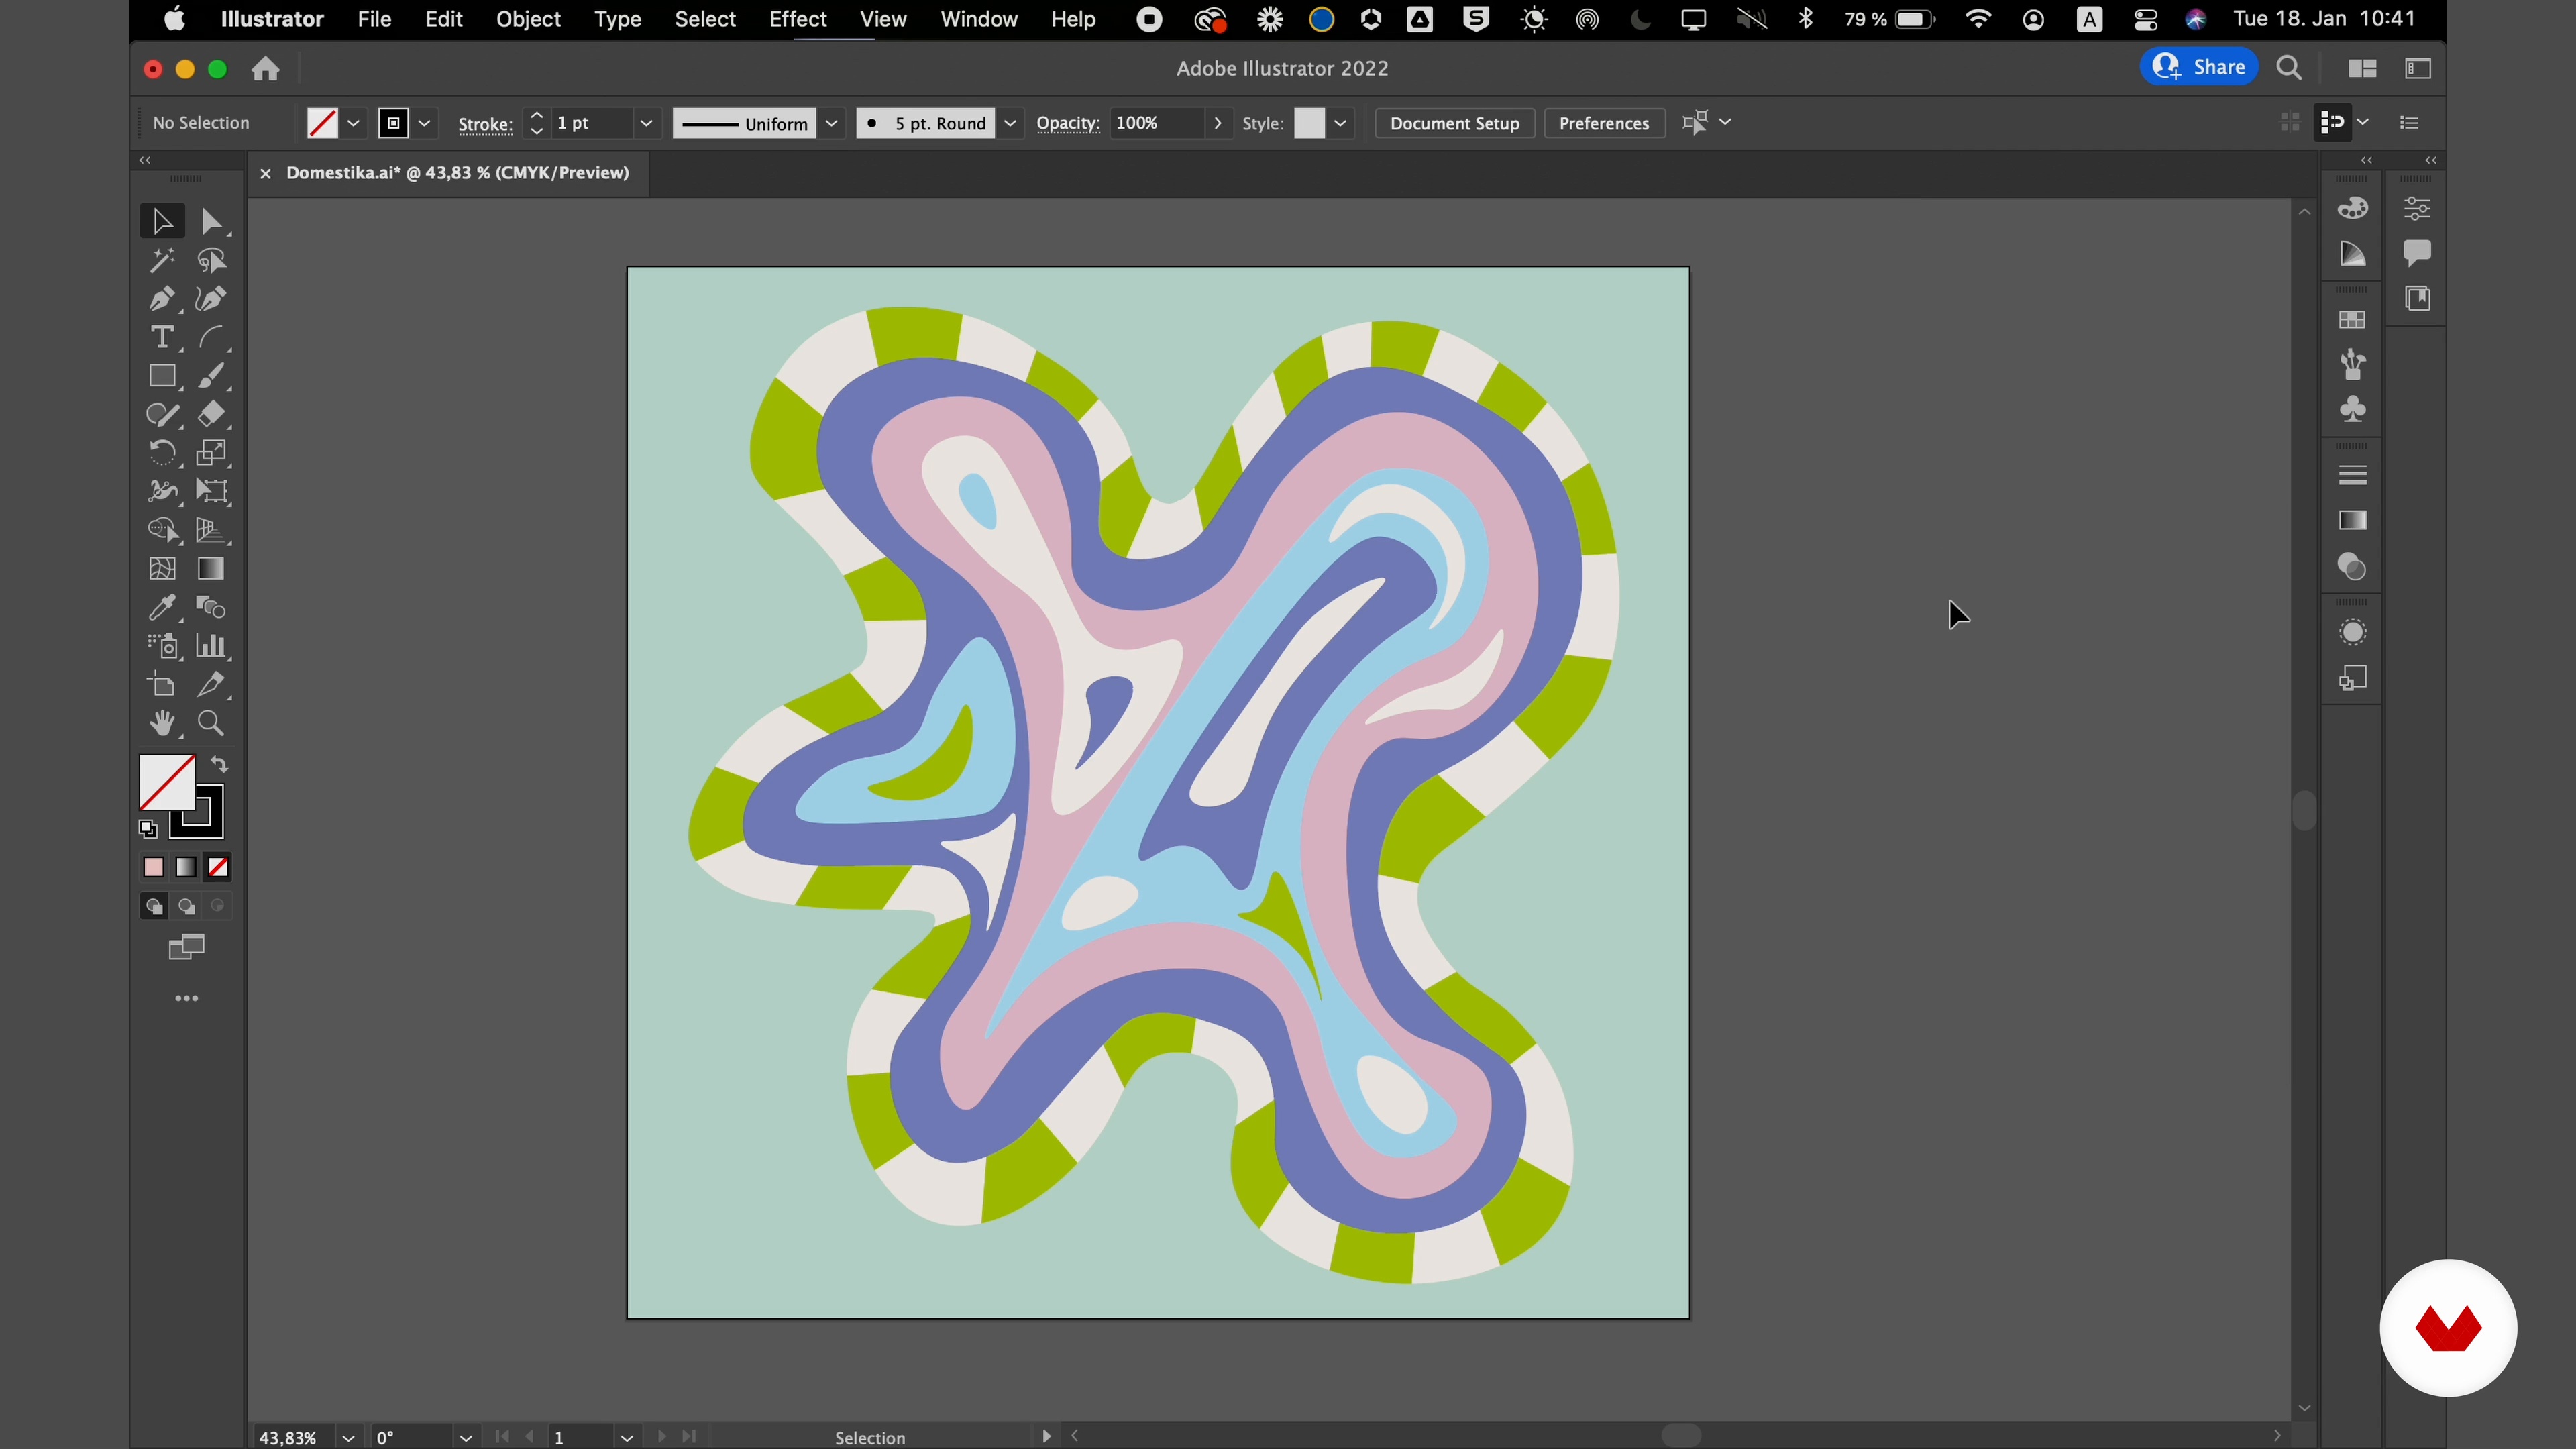This screenshot has width=2576, height=1449.
Task: Open Uniform variable width profile dropdown
Action: click(832, 124)
